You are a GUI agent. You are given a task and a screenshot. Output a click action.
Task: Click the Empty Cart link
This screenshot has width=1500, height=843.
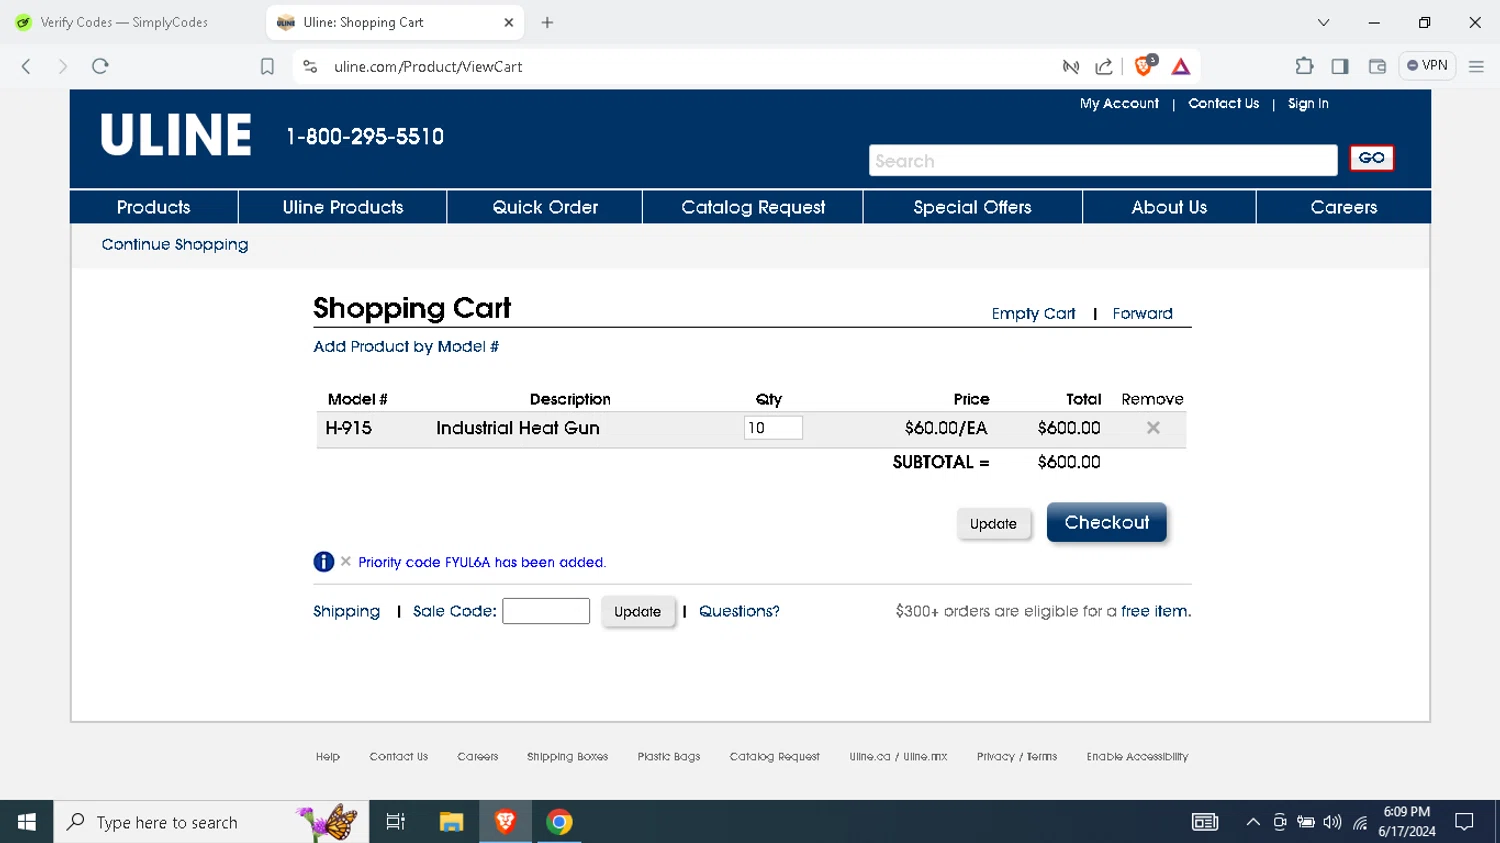coord(1033,313)
